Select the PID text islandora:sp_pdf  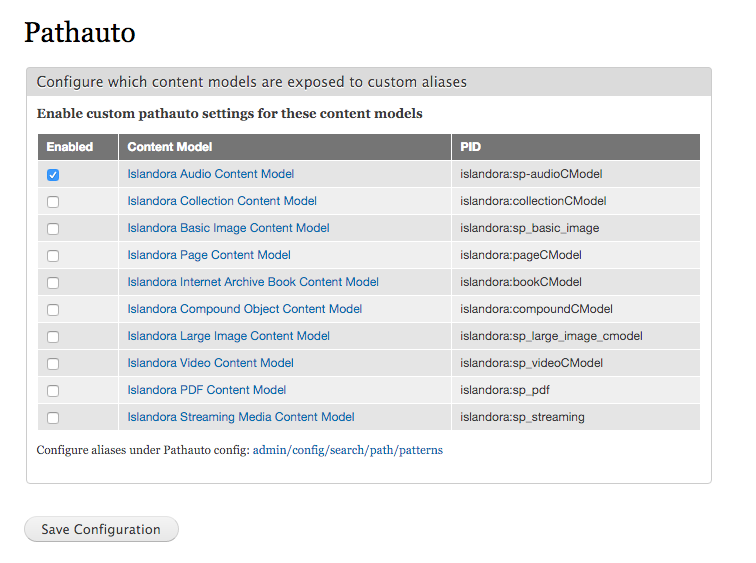(505, 390)
